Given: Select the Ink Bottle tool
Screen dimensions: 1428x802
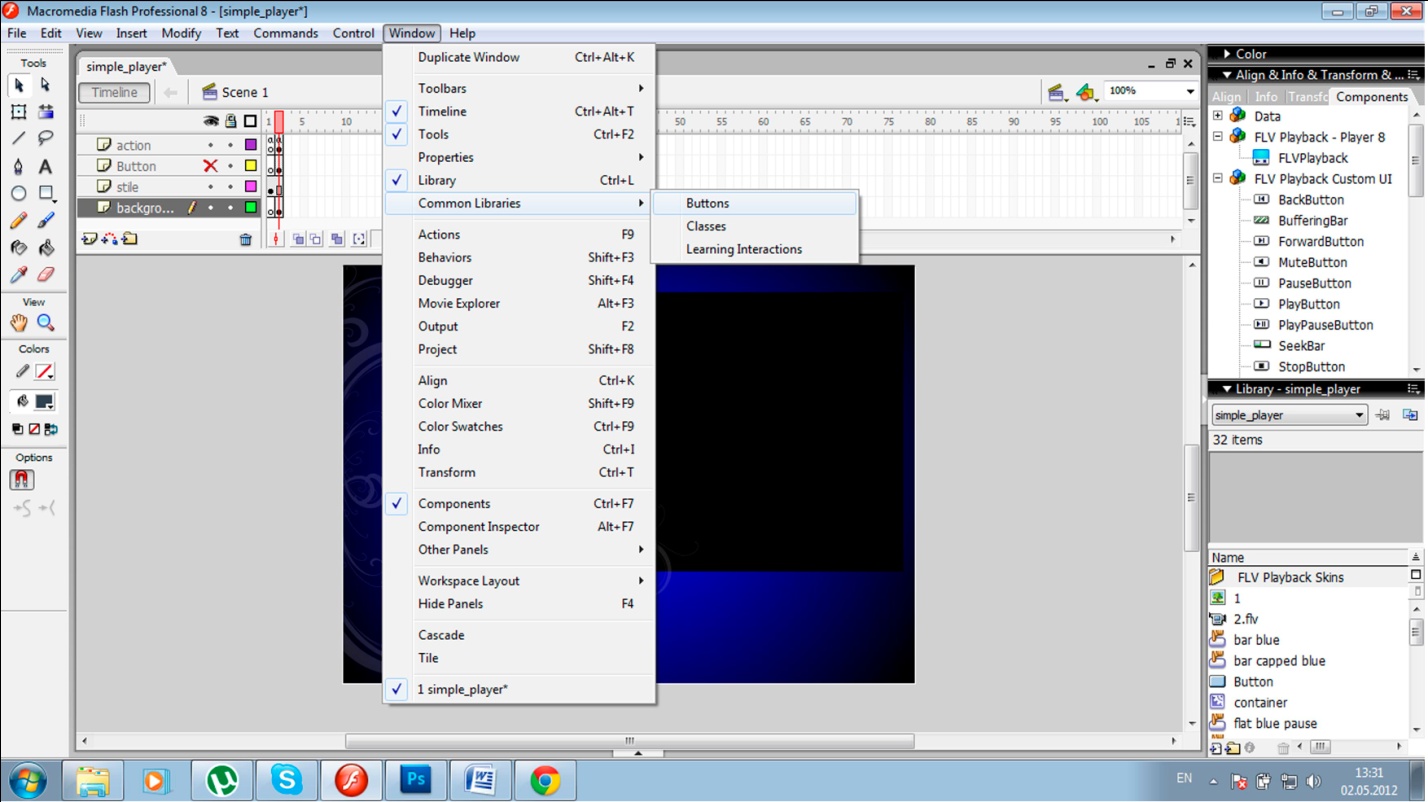Looking at the screenshot, I should tap(19, 247).
